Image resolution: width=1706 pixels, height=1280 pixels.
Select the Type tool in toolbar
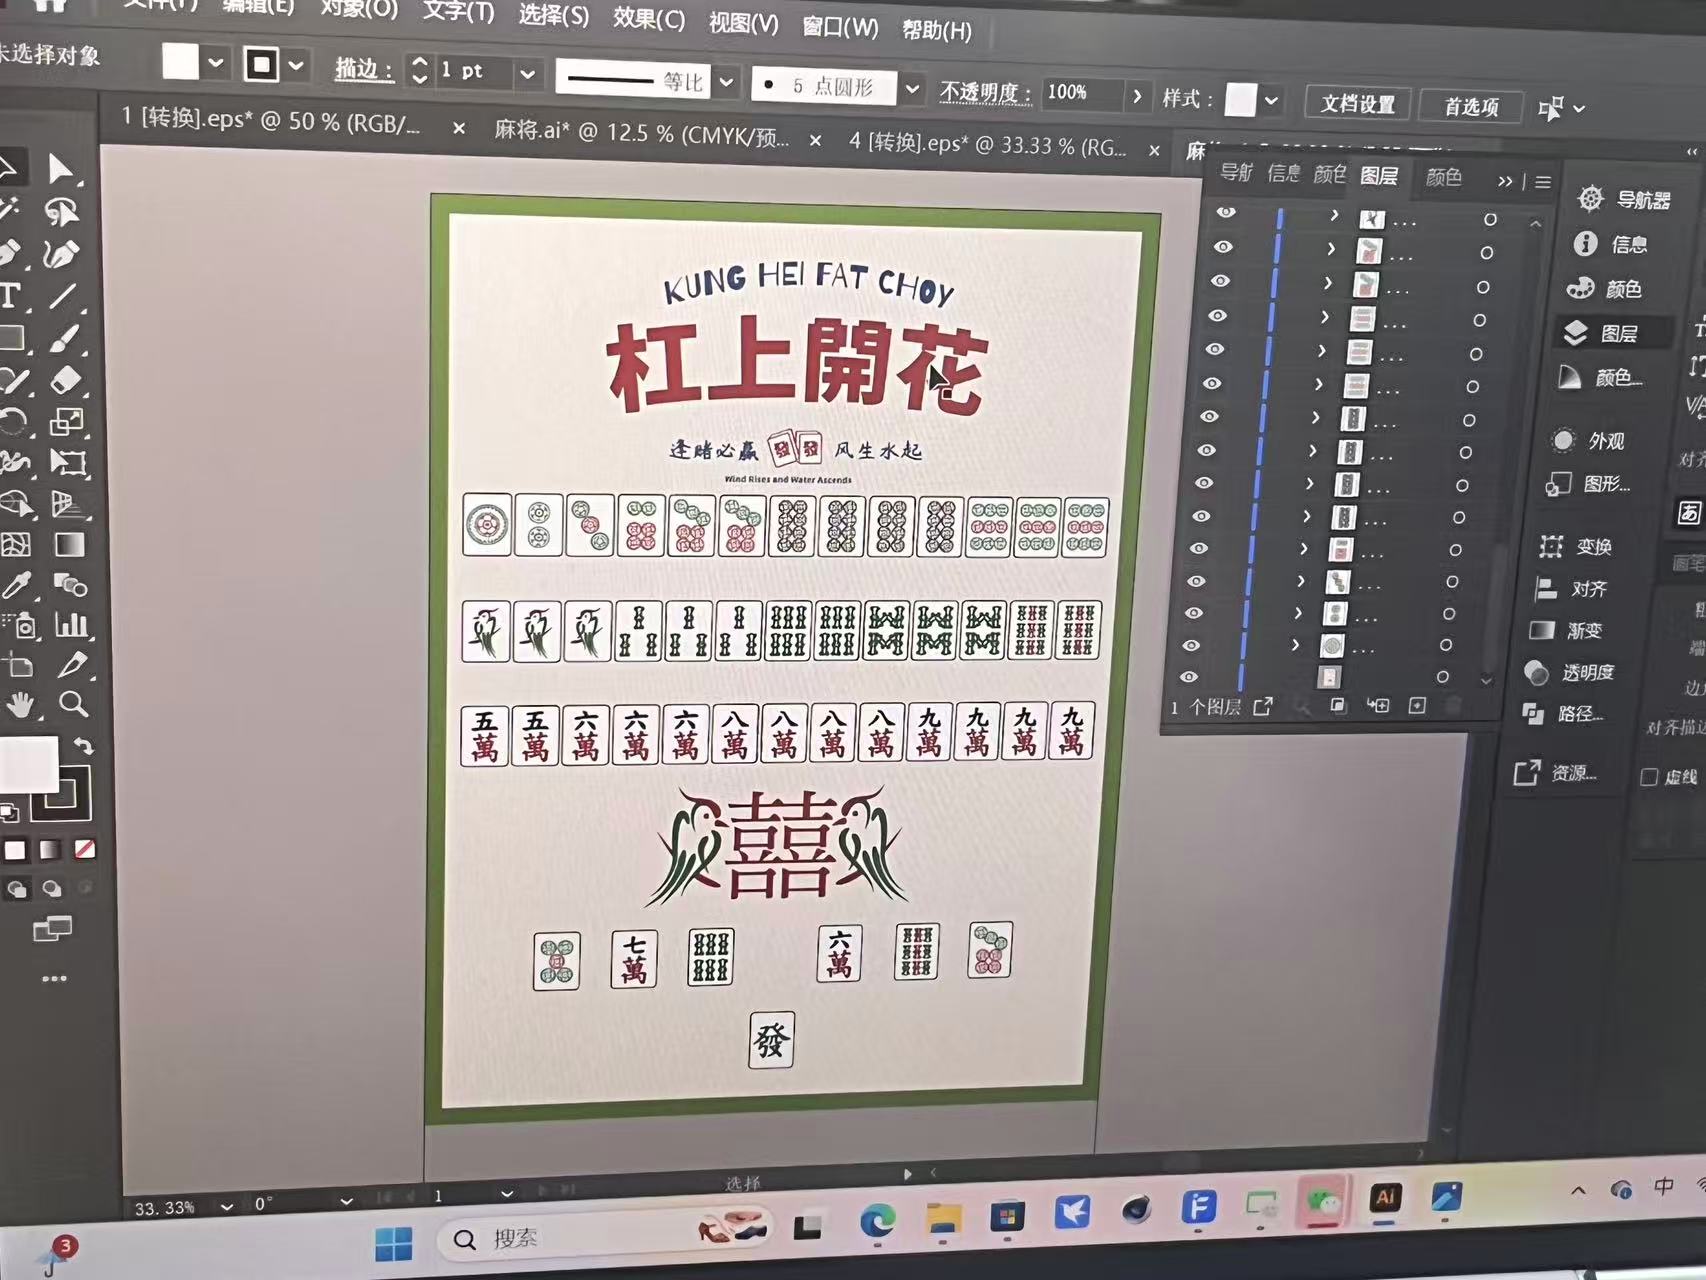click(x=10, y=296)
